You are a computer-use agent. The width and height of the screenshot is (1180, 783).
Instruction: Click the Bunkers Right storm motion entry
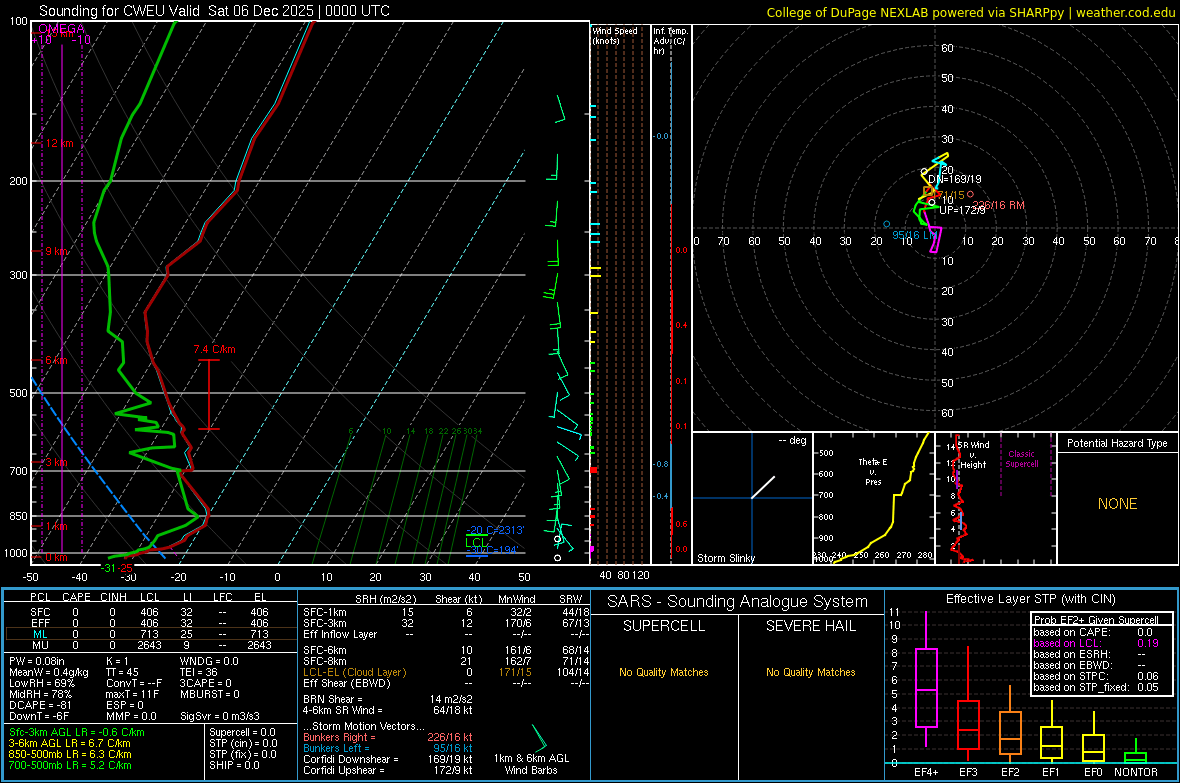tap(388, 737)
